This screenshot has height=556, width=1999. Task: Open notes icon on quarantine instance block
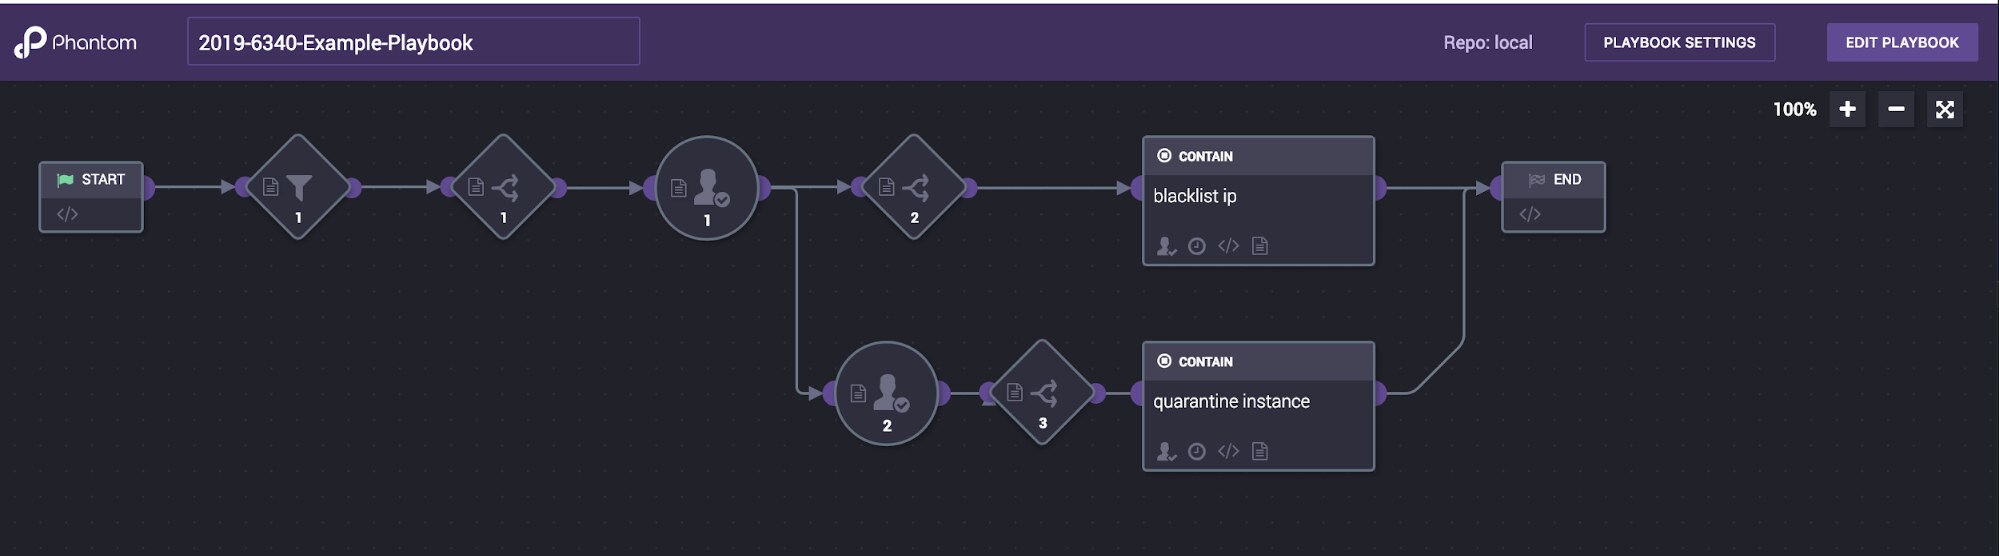pyautogui.click(x=1260, y=452)
